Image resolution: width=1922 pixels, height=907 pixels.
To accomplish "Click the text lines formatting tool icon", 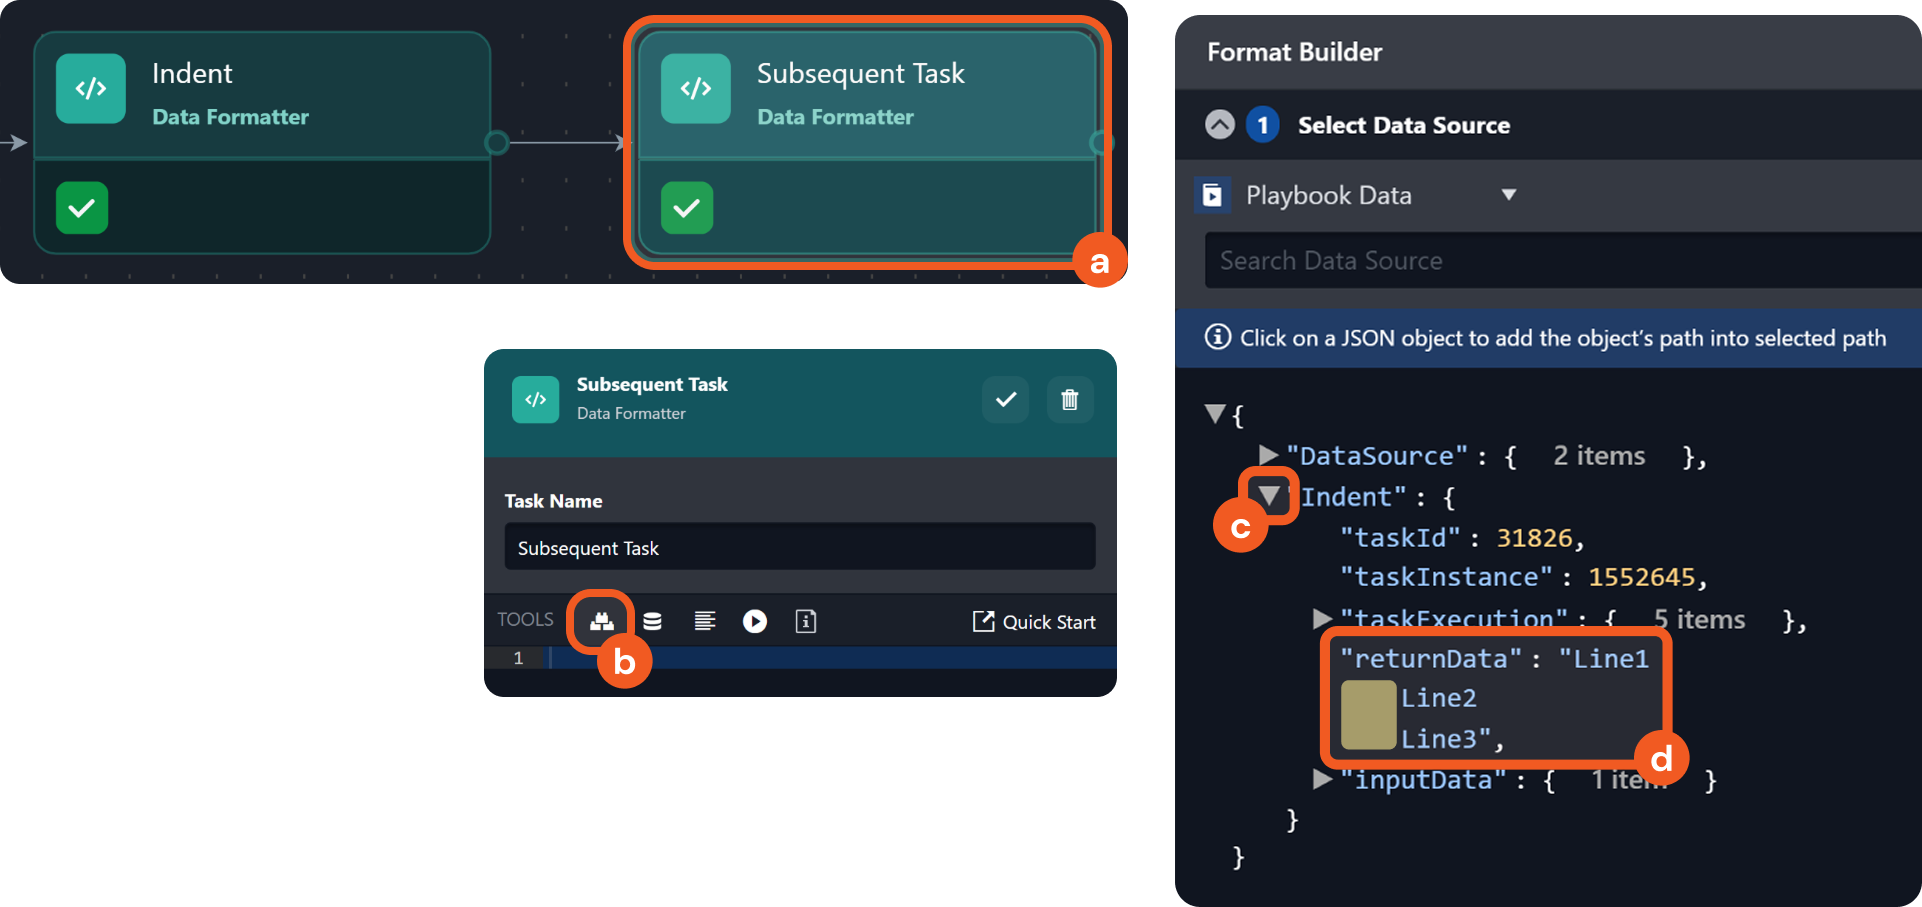I will point(704,622).
